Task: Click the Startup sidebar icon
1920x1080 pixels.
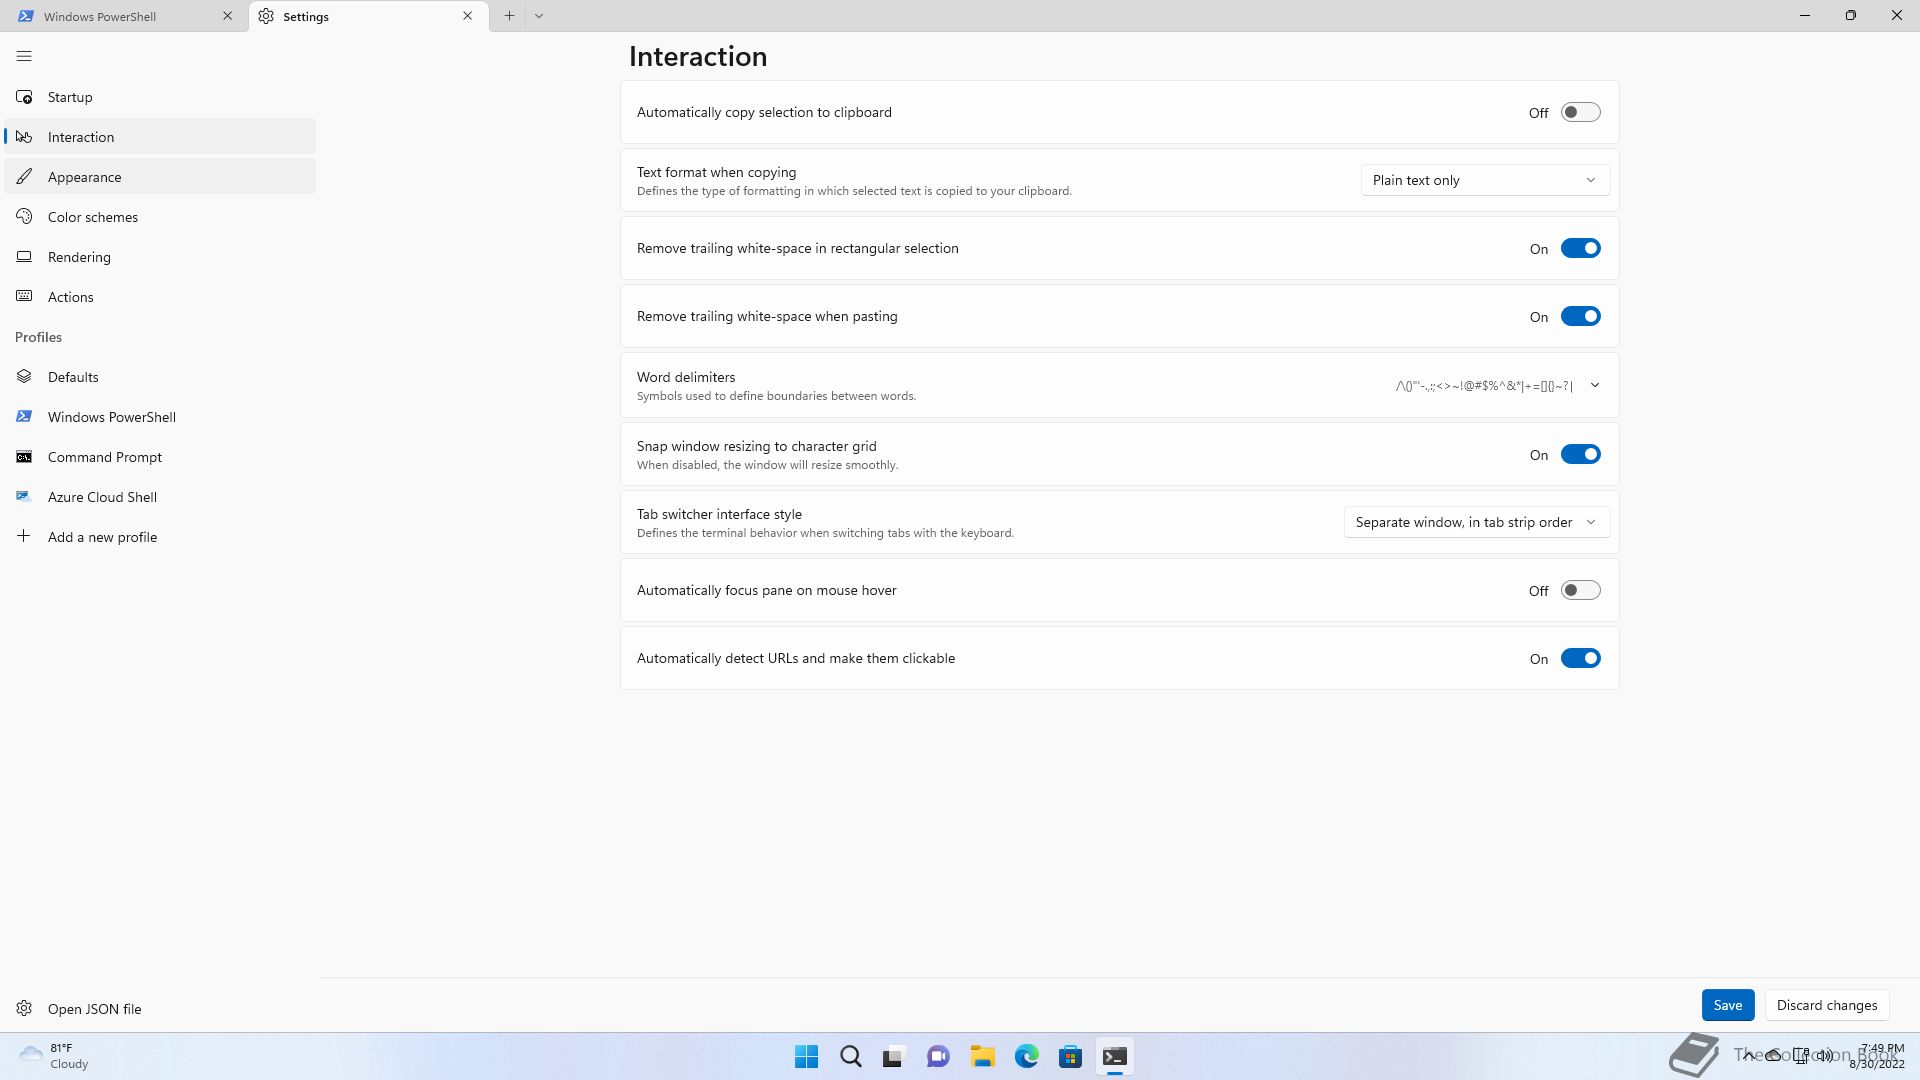Action: coord(24,97)
